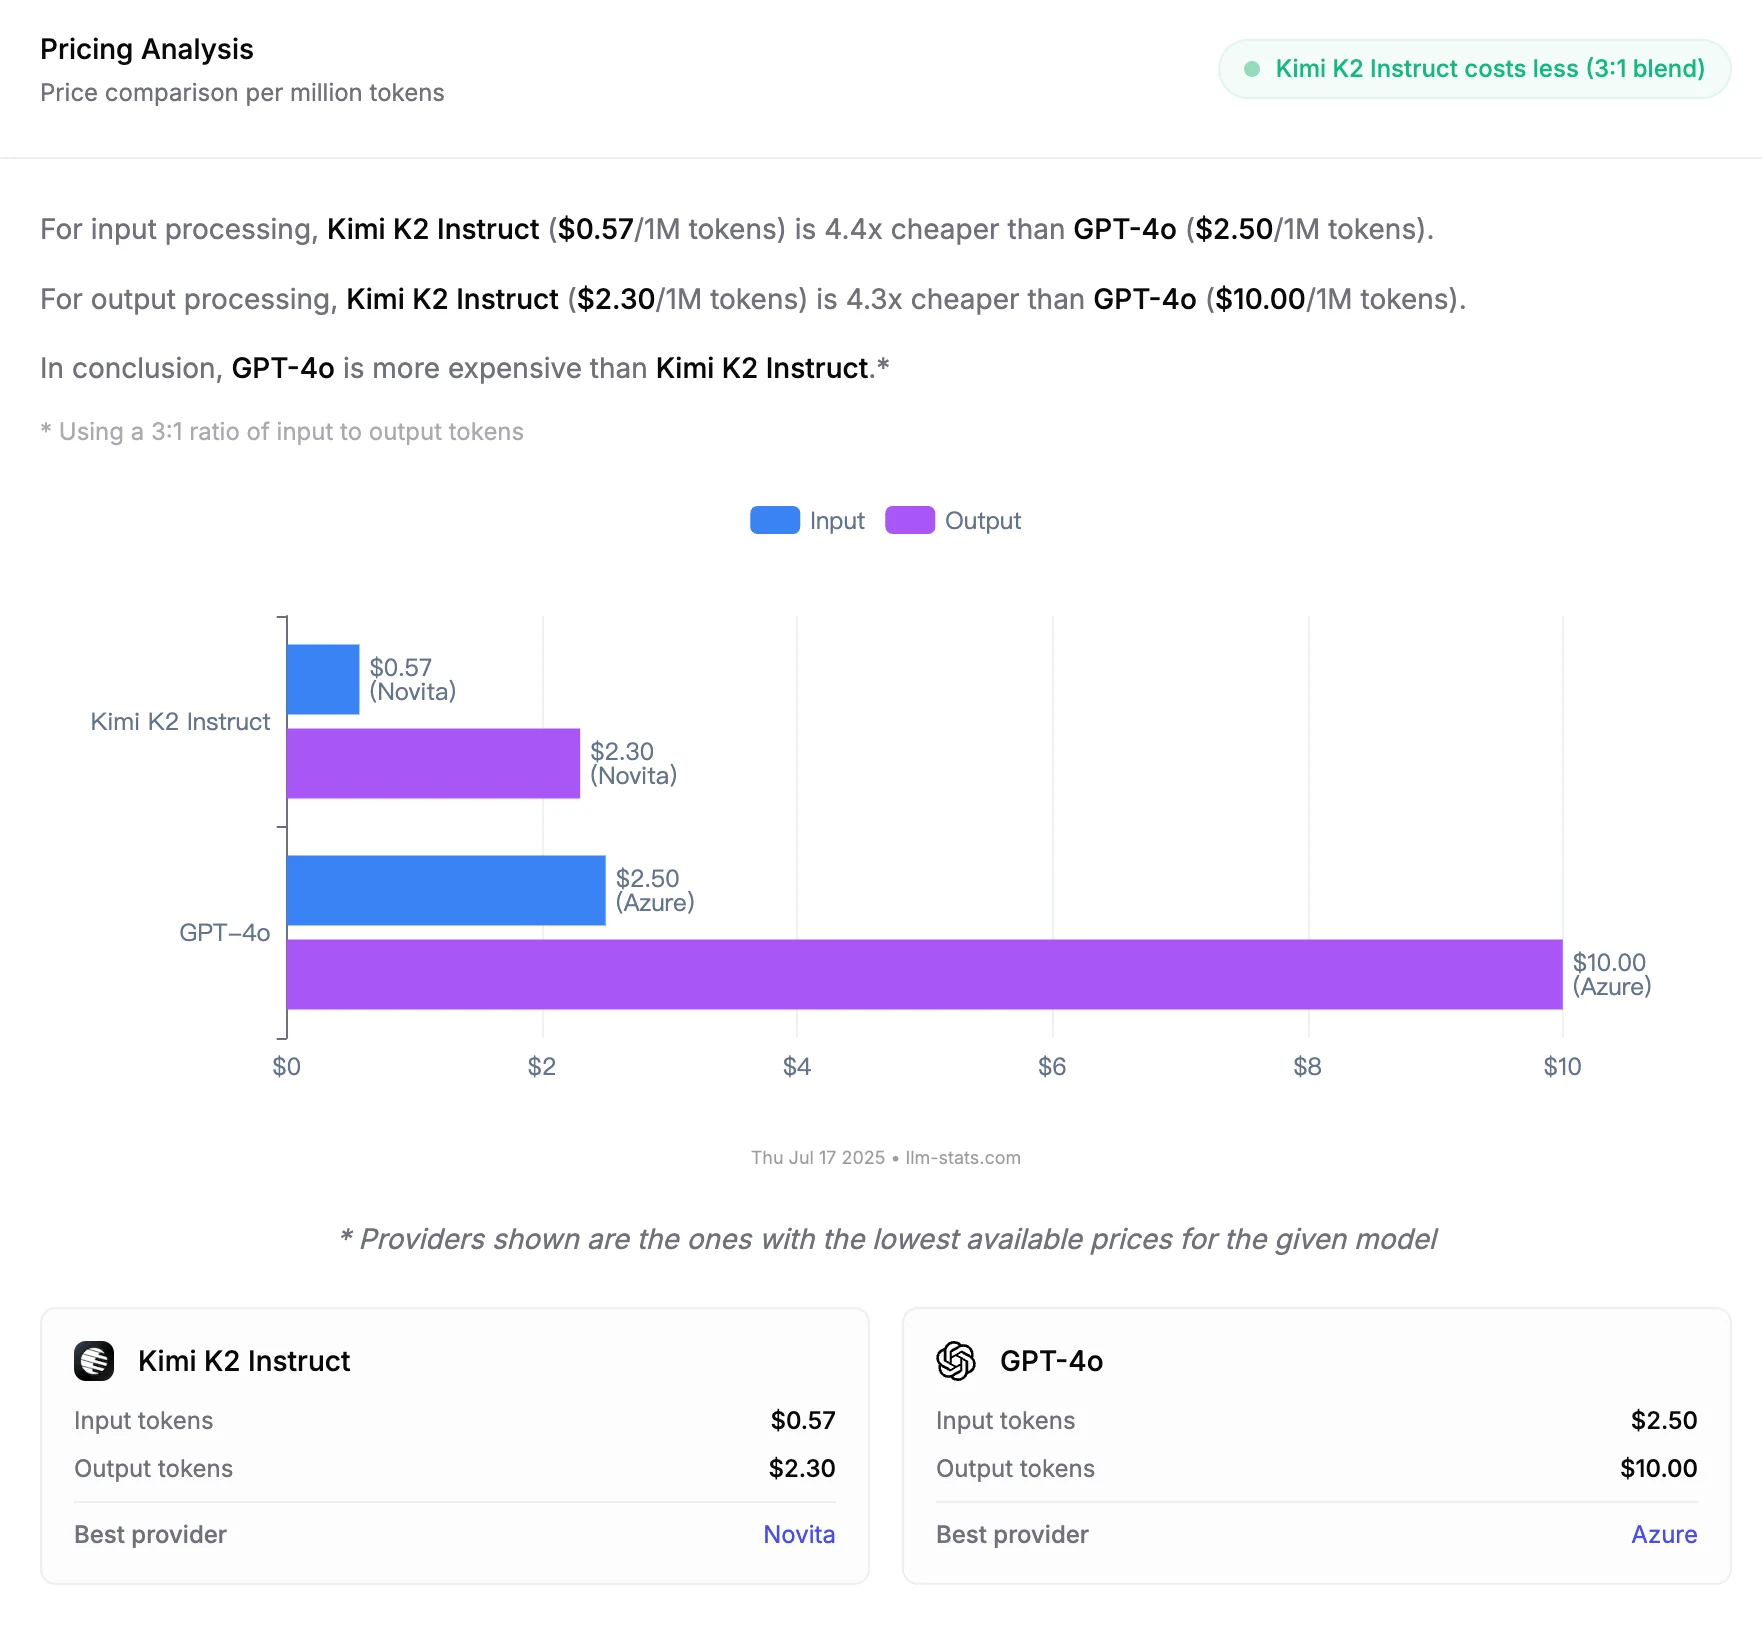Click the Kimi K2 Instruct axis label
1762x1626 pixels.
180,722
